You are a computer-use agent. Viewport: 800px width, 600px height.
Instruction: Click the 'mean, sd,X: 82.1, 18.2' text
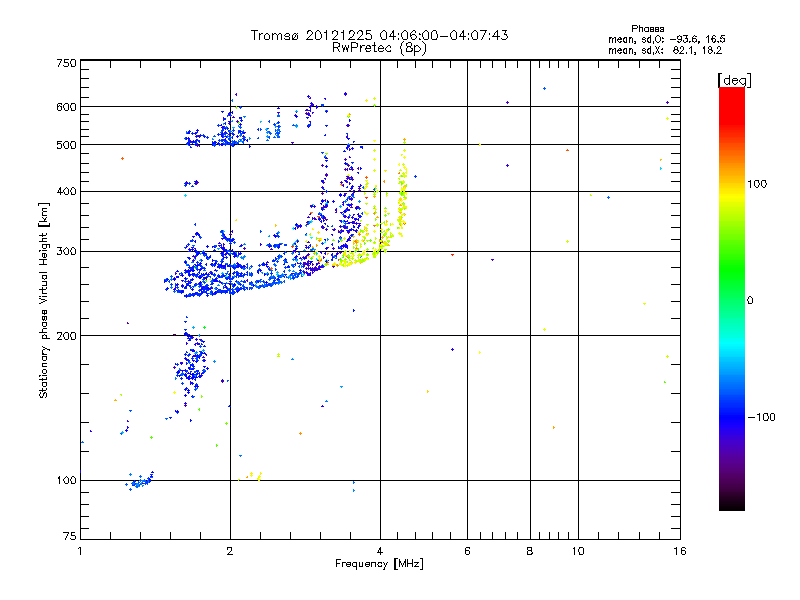pos(665,50)
